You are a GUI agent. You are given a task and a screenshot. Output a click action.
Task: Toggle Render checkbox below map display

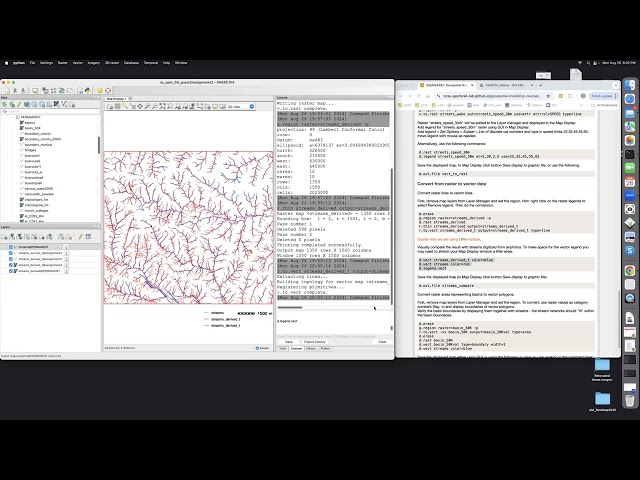coord(257,348)
